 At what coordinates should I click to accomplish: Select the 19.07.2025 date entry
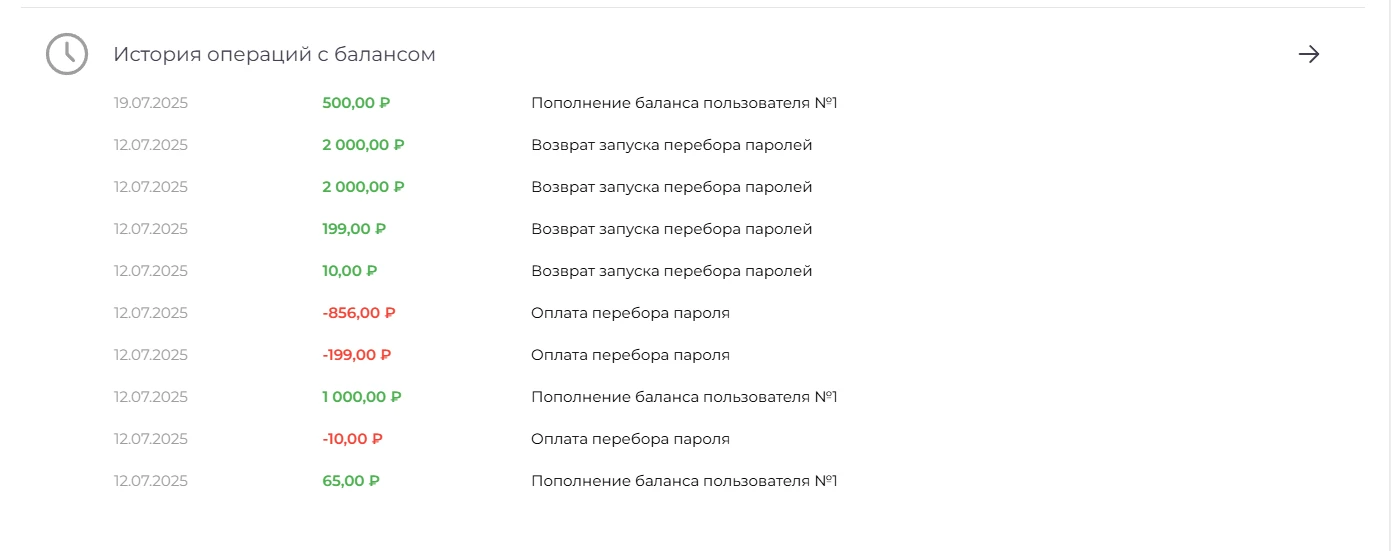(x=151, y=103)
